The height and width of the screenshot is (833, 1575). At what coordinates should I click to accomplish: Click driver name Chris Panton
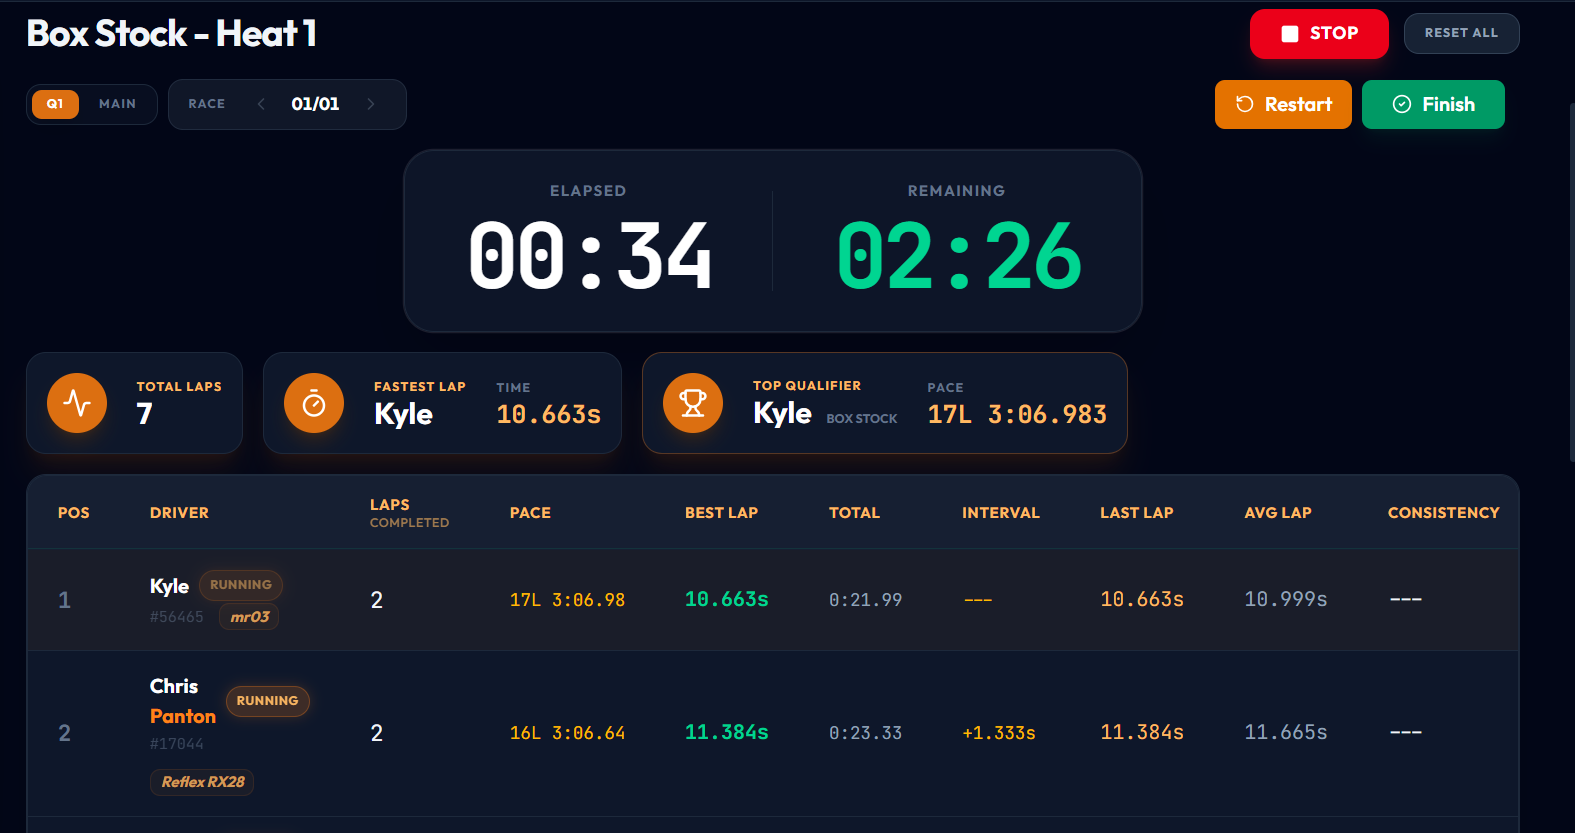pyautogui.click(x=182, y=701)
